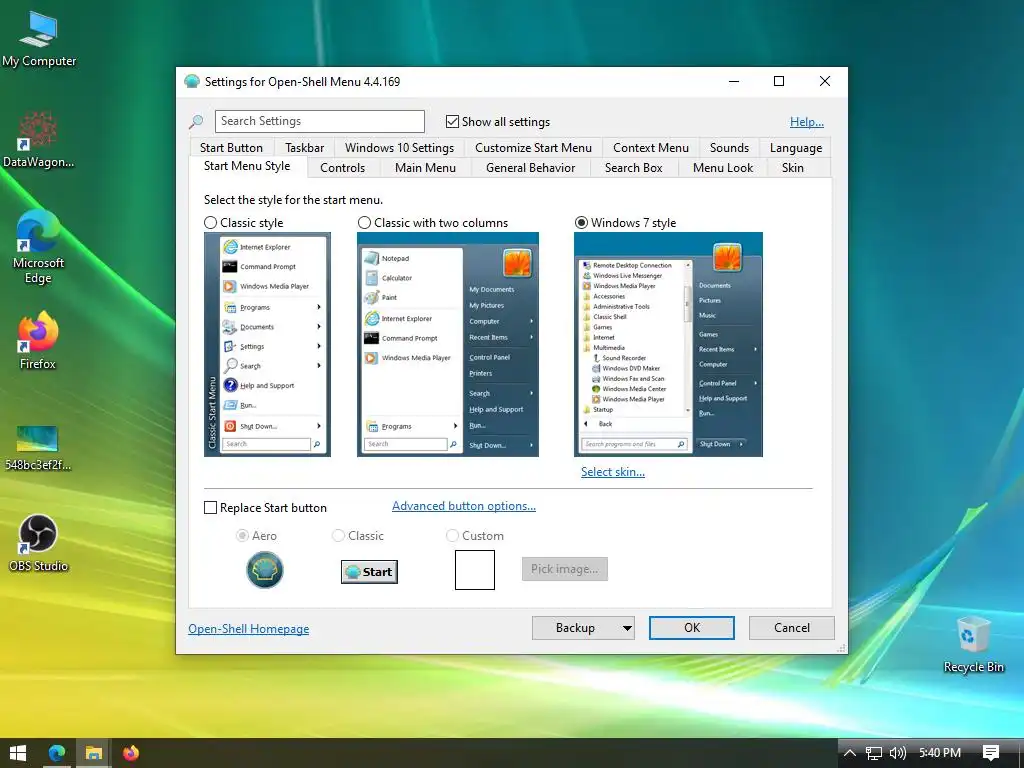This screenshot has width=1024, height=768.
Task: Open the DataWagon desktop shortcut
Action: (x=38, y=140)
